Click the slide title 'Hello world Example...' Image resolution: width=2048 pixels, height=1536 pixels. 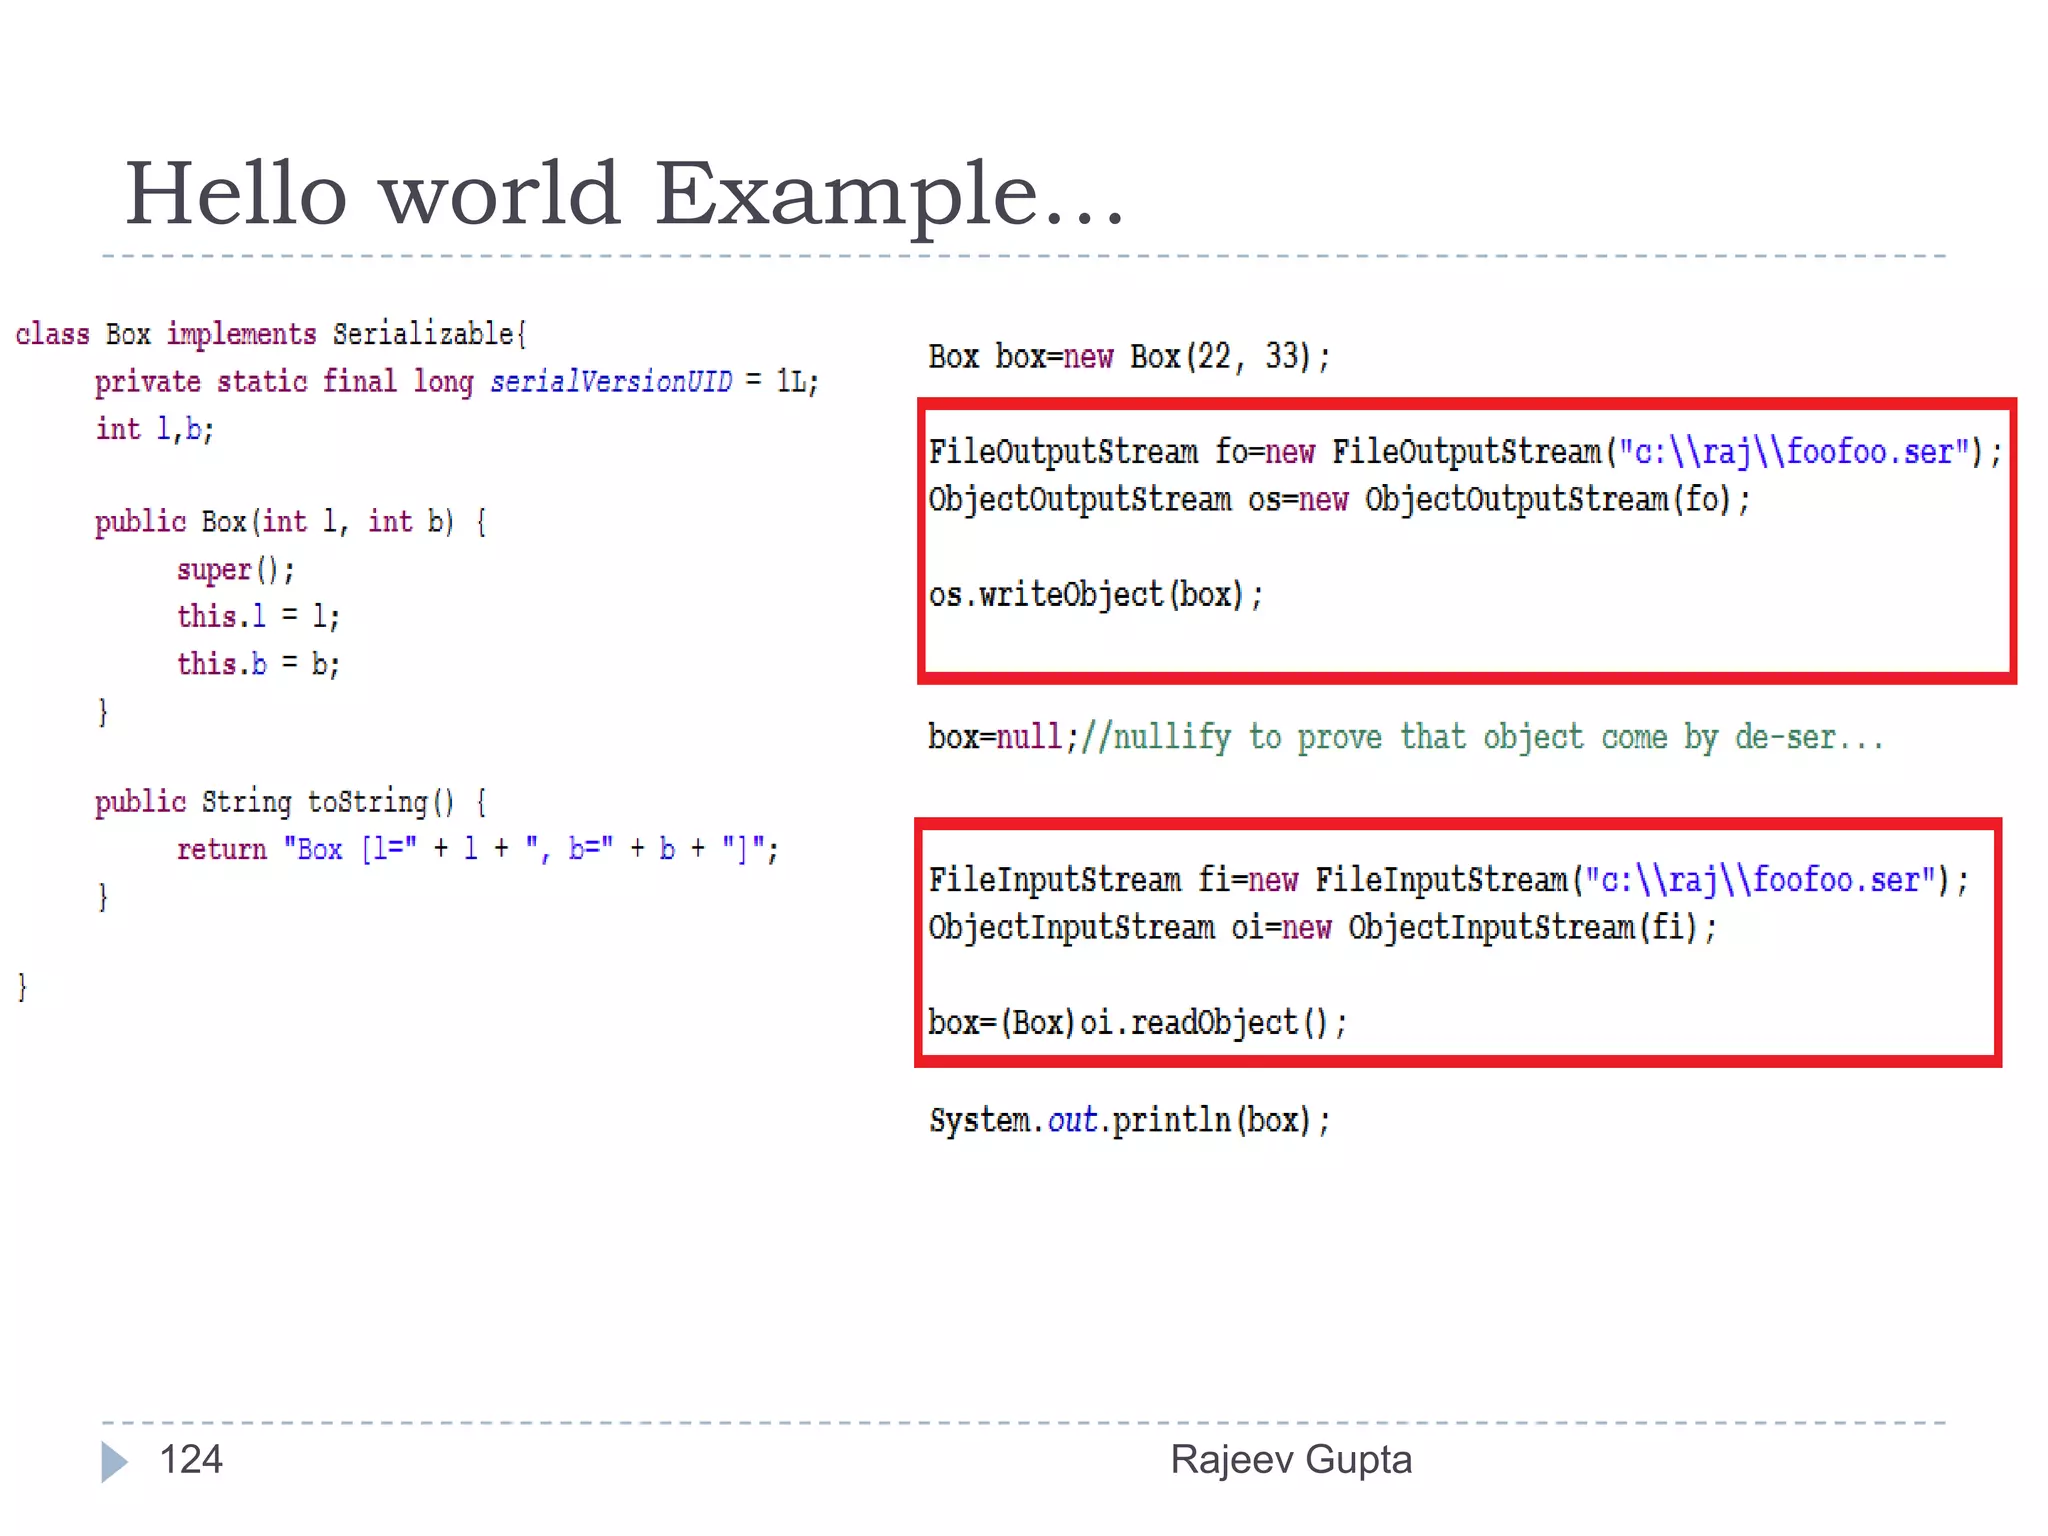(624, 195)
